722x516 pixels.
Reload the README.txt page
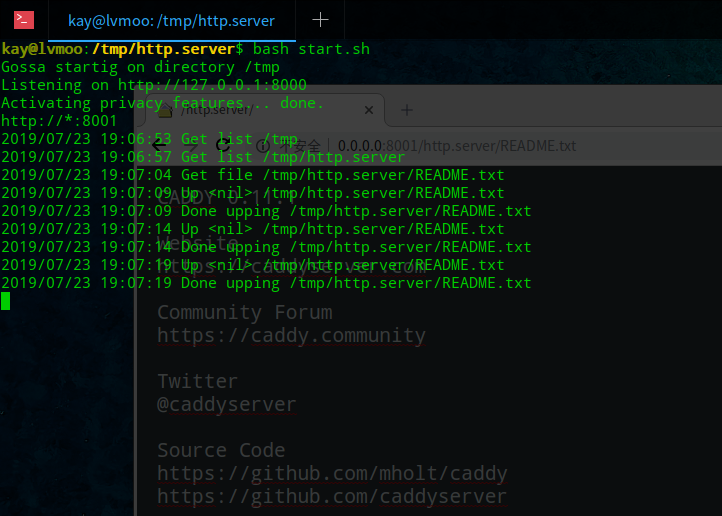(x=223, y=146)
